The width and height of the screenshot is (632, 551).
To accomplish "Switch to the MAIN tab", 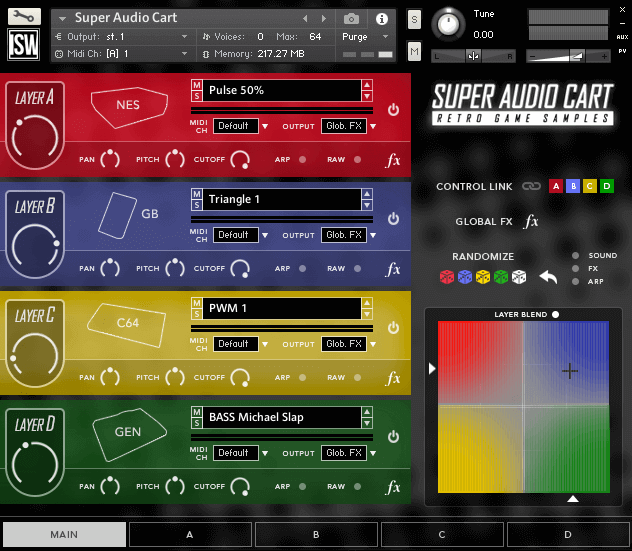I will (64, 535).
